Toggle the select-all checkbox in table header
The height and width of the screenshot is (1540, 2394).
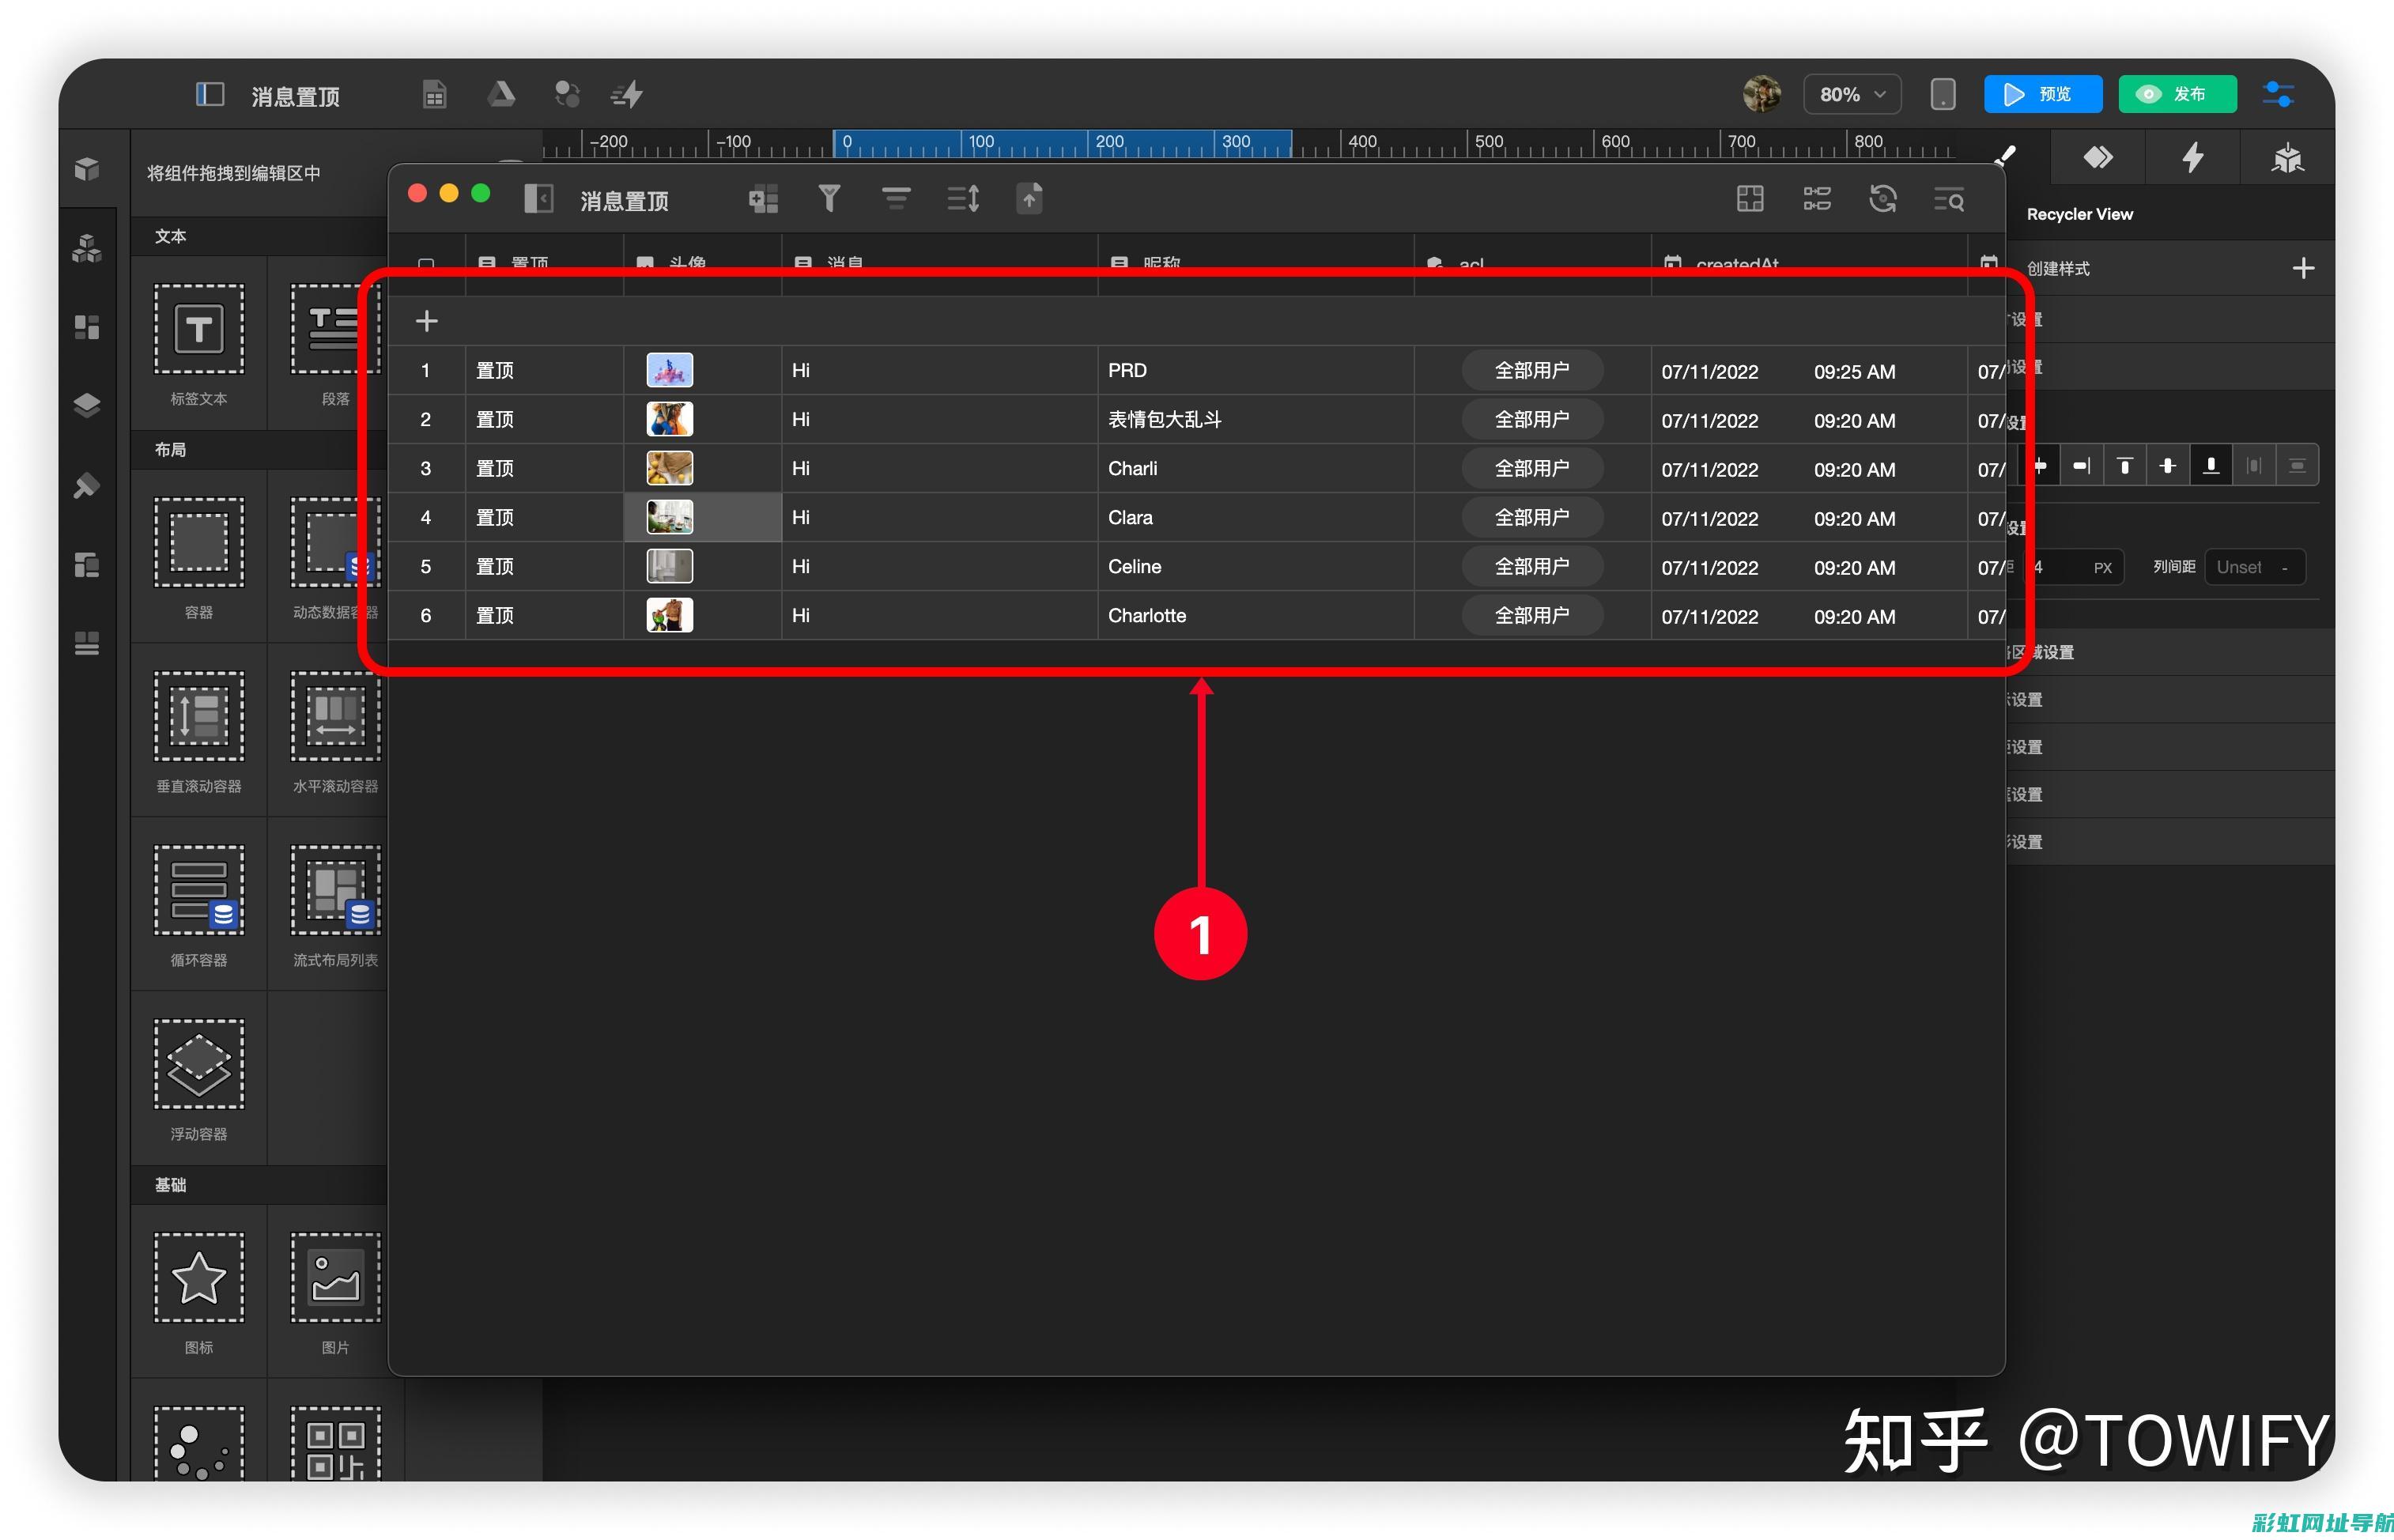pyautogui.click(x=426, y=265)
